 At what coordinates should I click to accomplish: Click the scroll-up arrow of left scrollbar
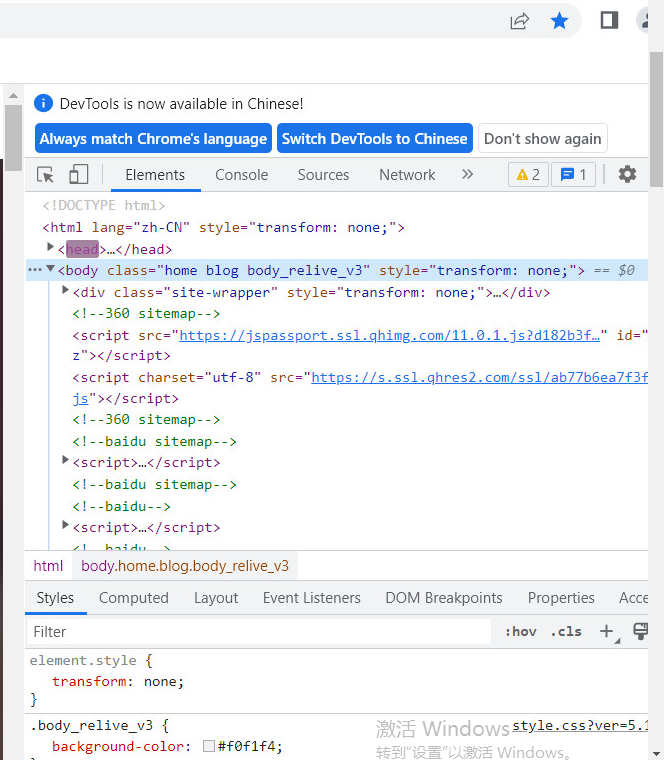14,95
